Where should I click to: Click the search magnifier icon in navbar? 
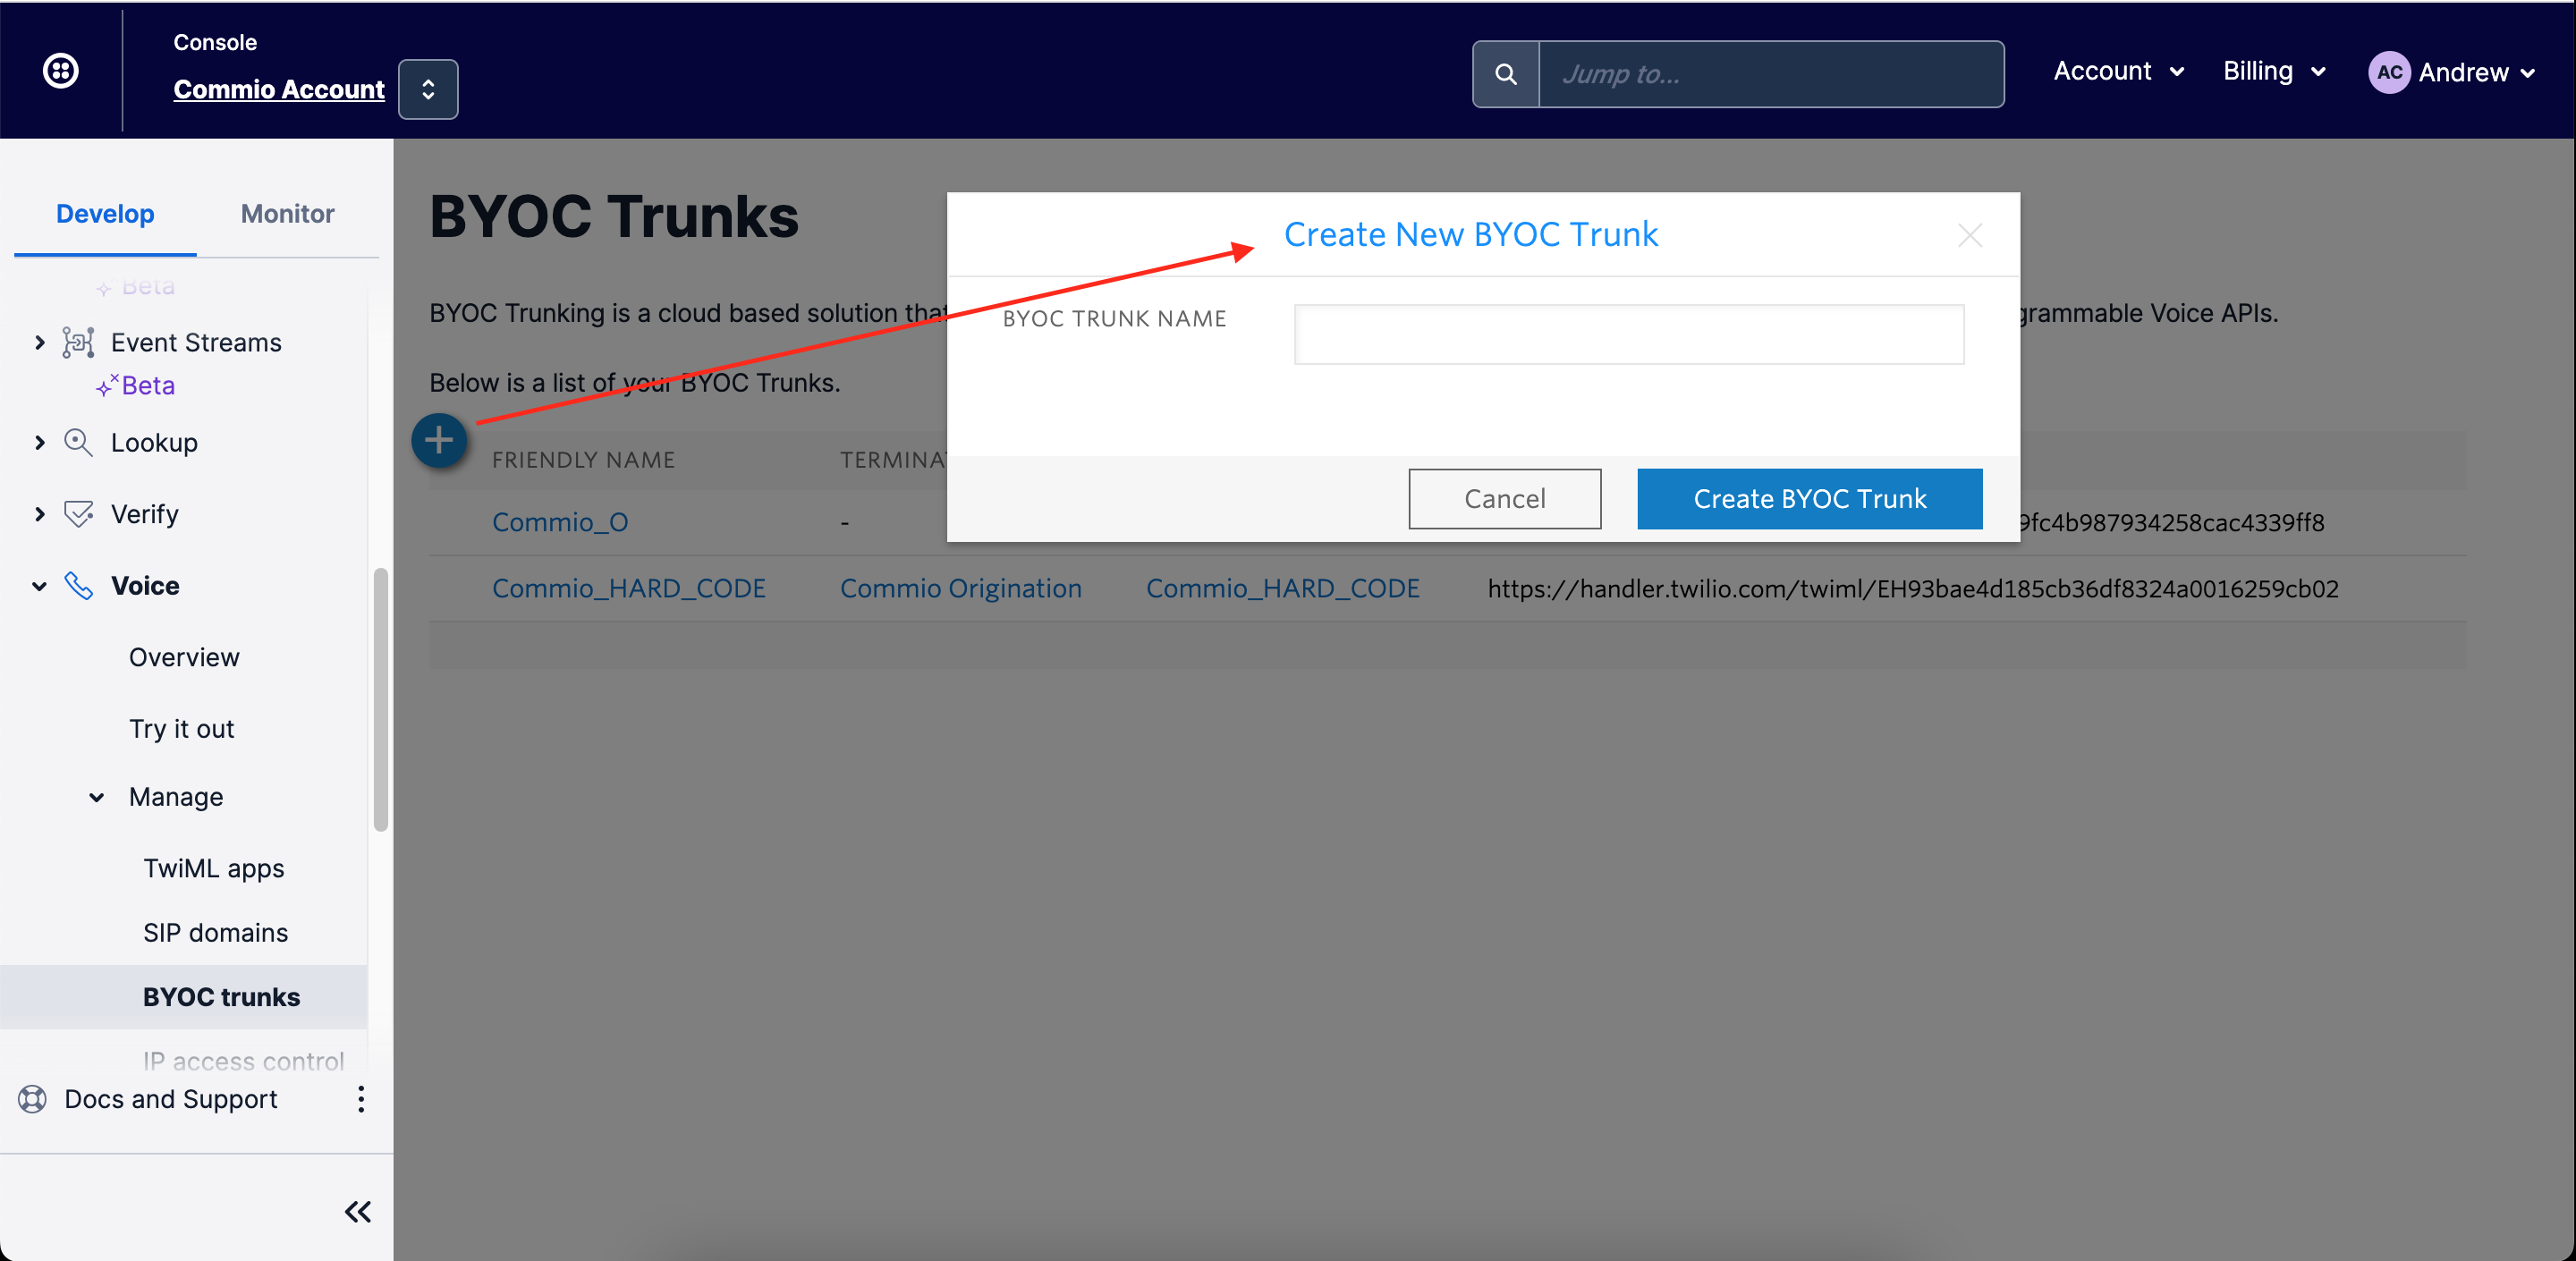tap(1504, 74)
